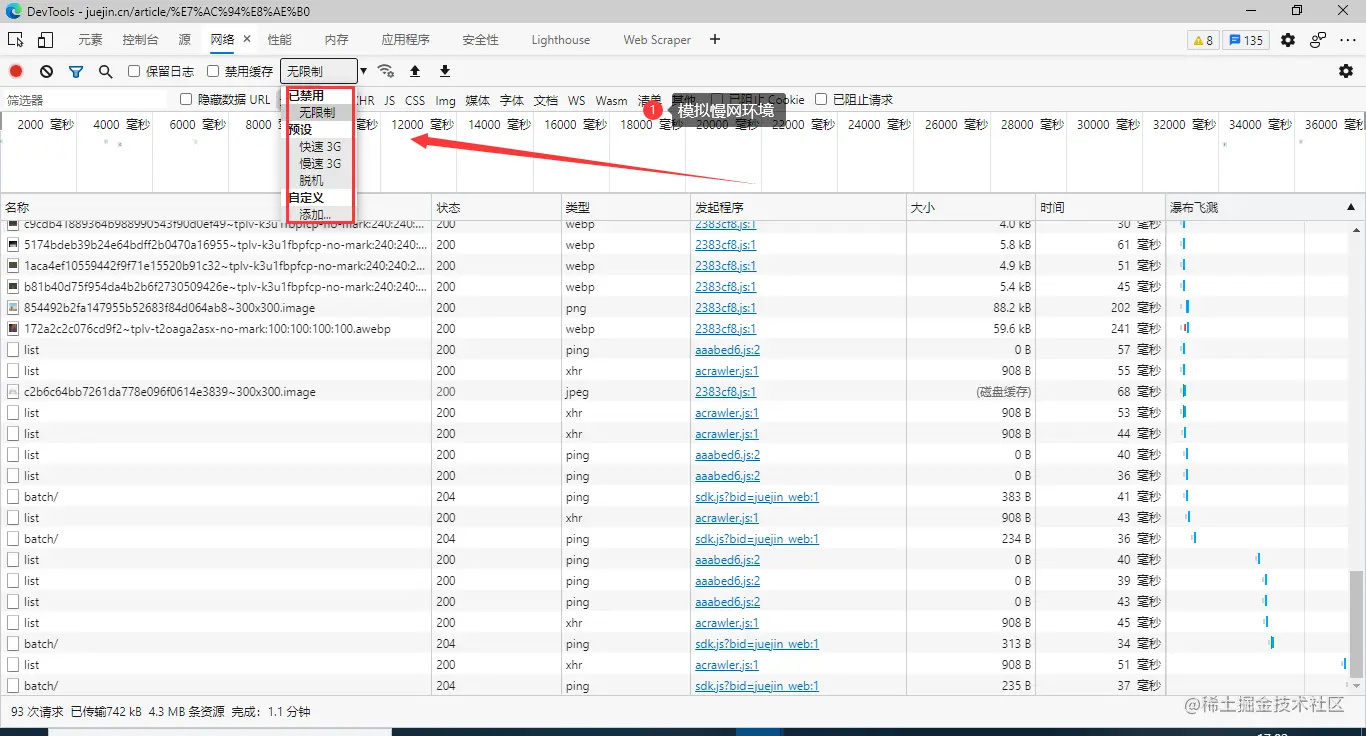Open the 应用程序 tab
This screenshot has width=1366, height=736.
pyautogui.click(x=405, y=40)
